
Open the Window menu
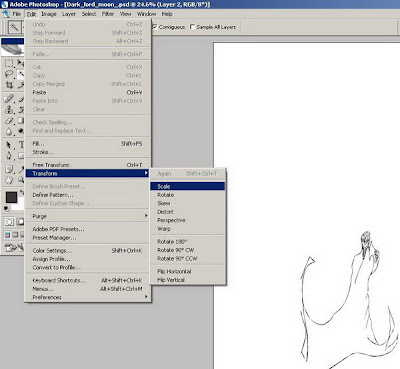coord(147,14)
